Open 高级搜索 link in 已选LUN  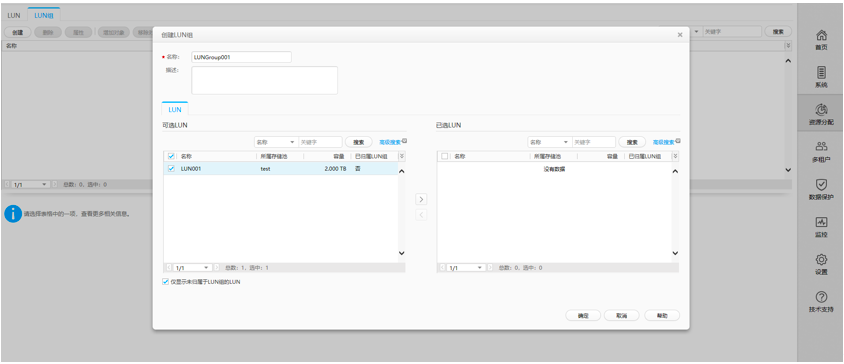coord(665,142)
